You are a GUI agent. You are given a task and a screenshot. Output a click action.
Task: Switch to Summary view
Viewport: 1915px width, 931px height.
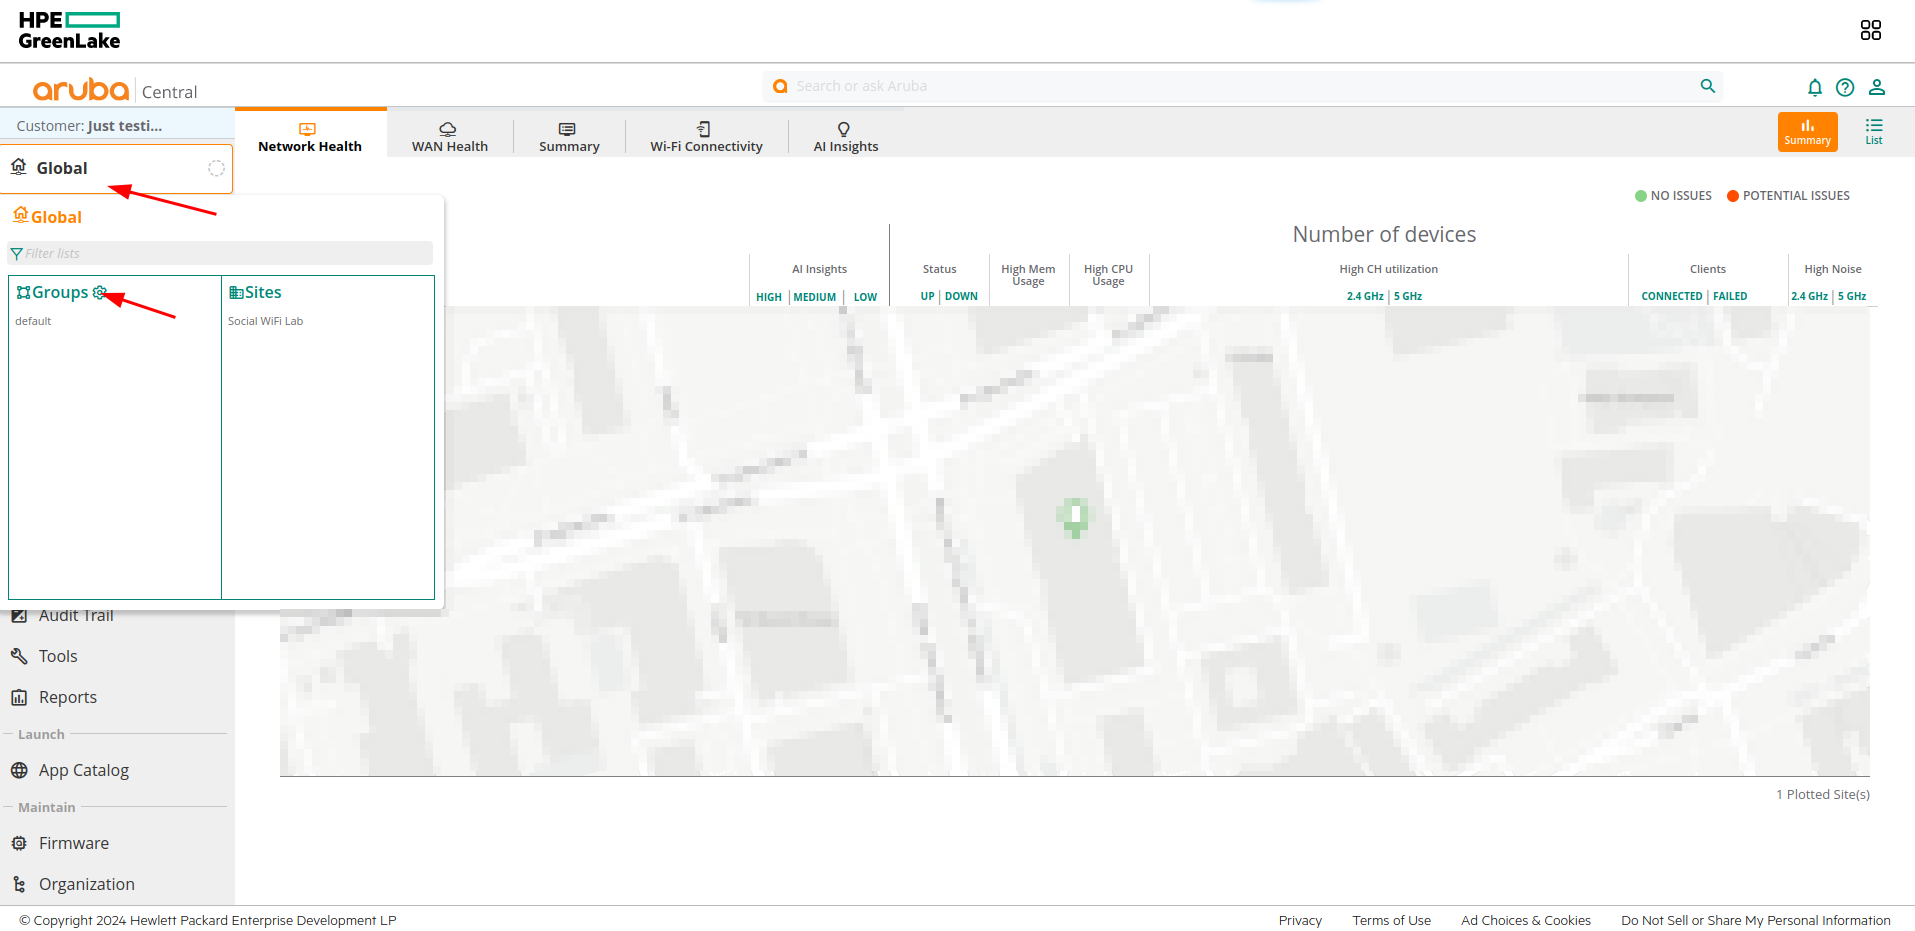click(1807, 131)
